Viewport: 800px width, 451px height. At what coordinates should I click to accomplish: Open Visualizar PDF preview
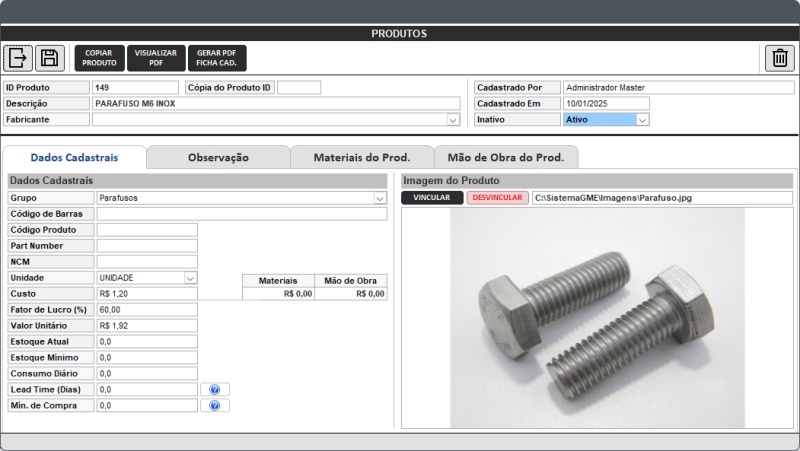point(155,58)
